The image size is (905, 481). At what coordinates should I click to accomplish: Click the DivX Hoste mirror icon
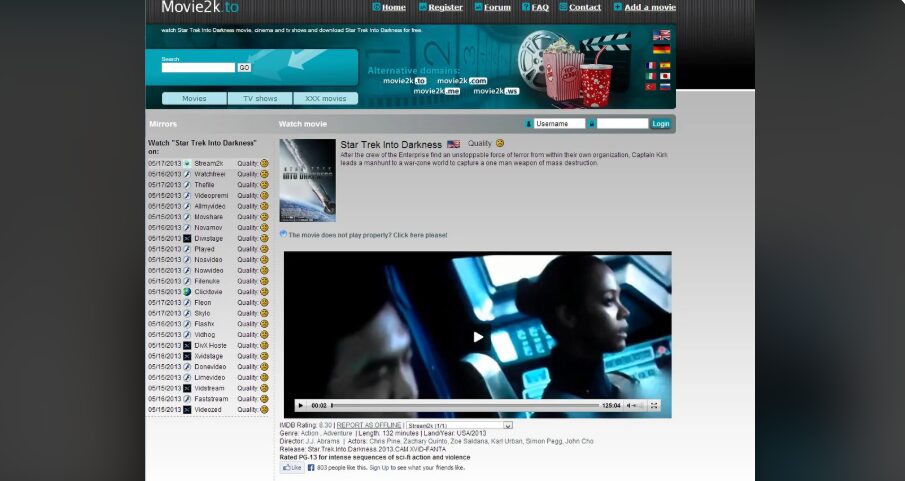(x=187, y=345)
